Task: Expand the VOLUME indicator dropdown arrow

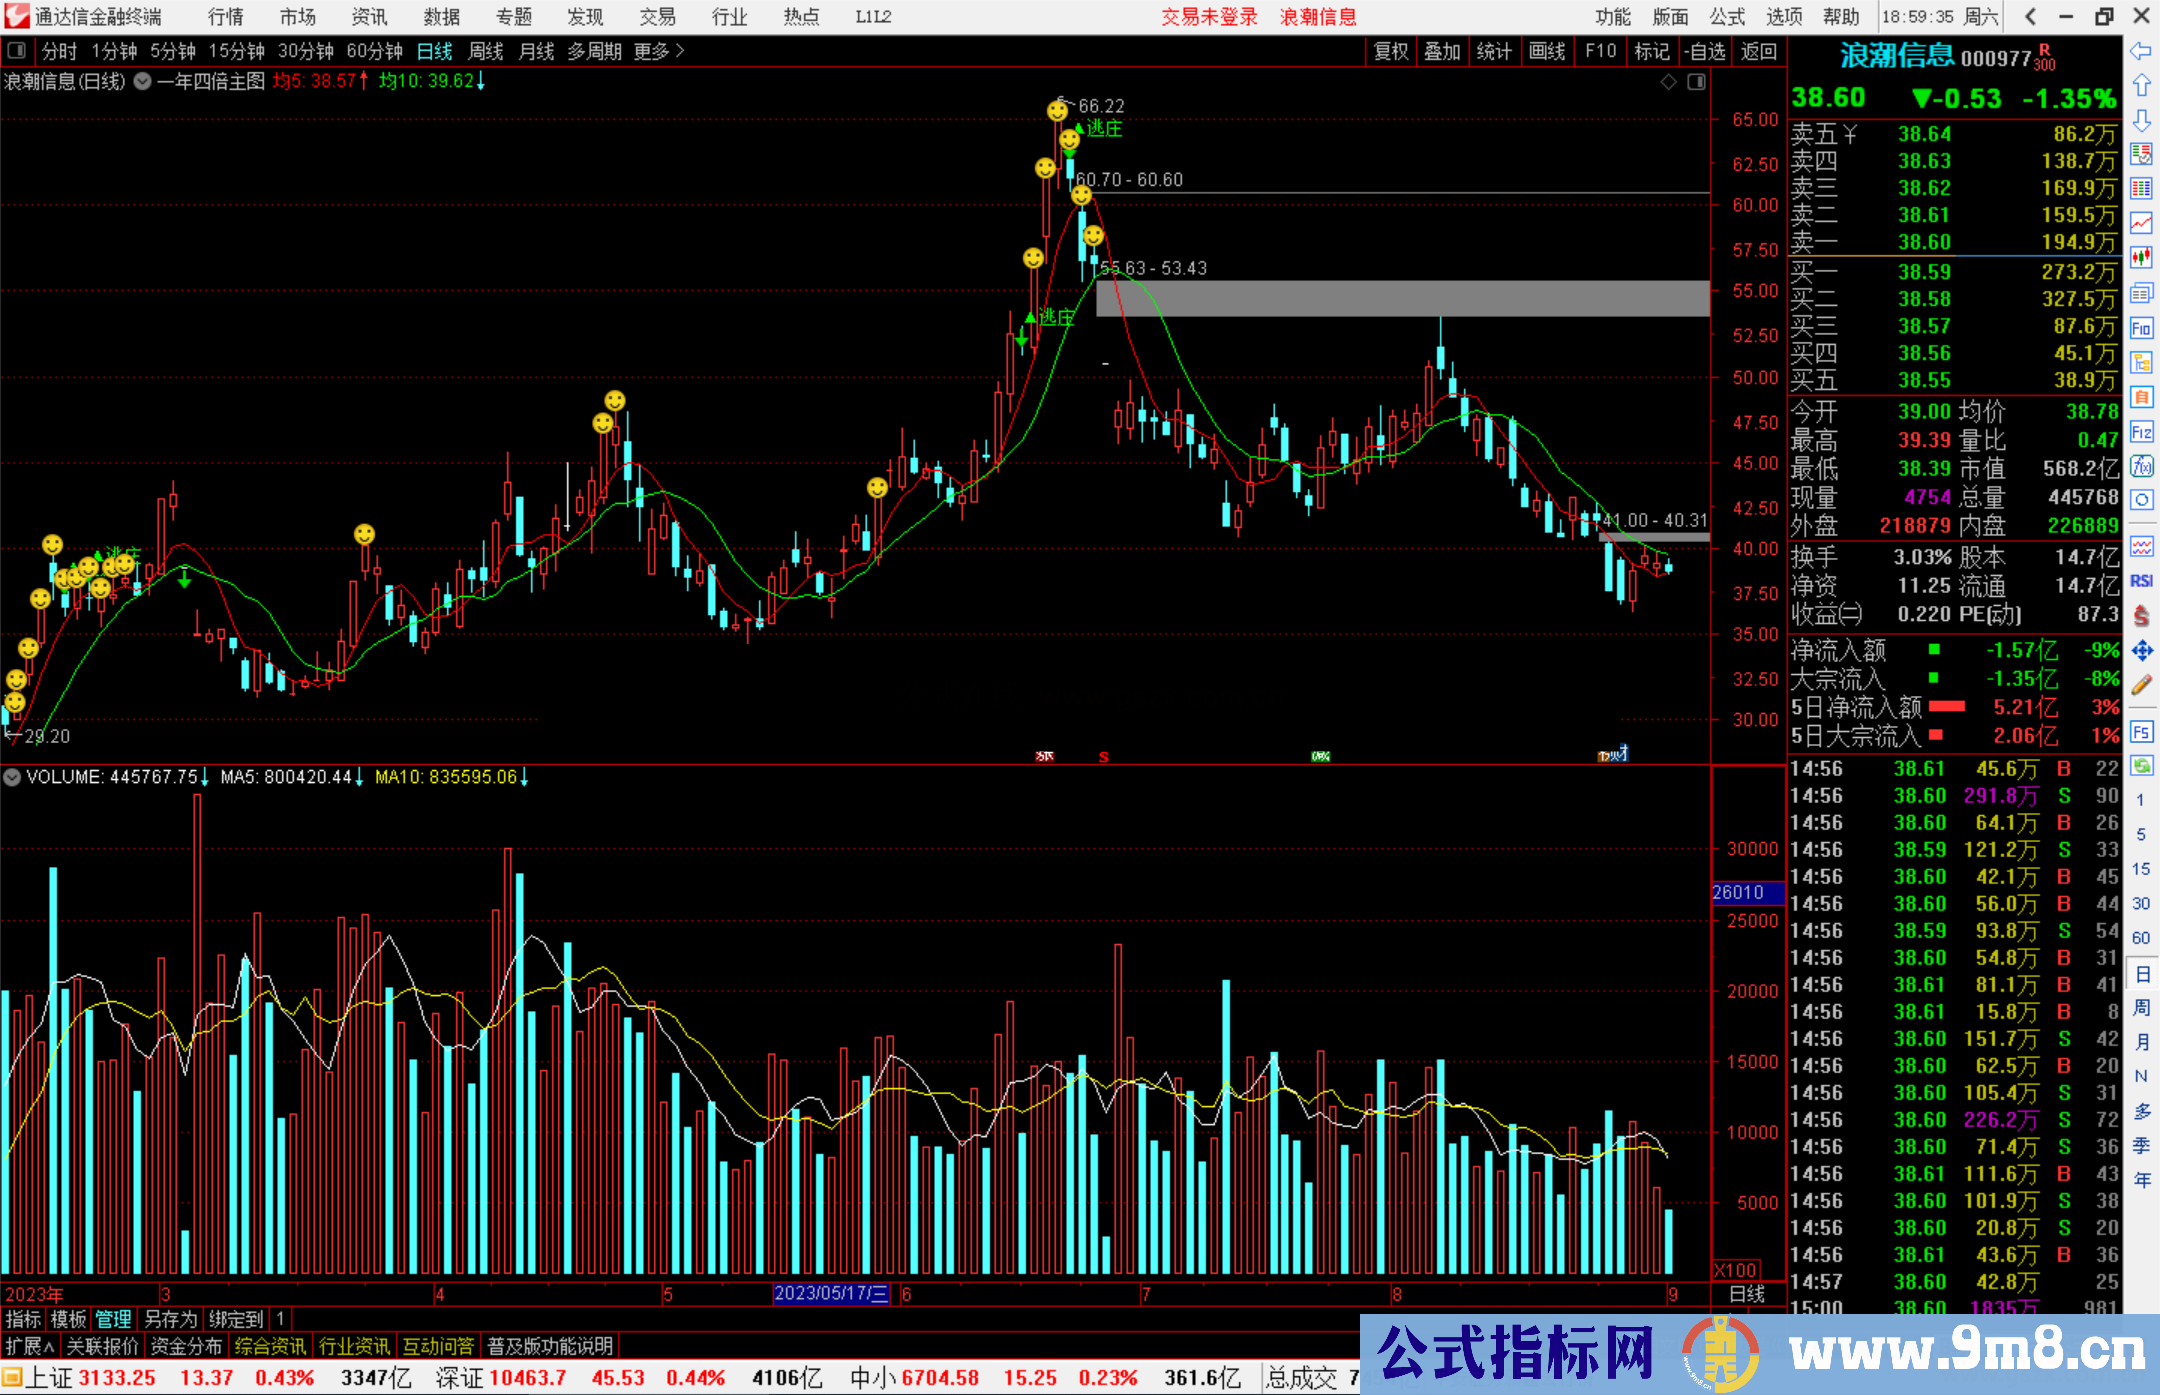Action: 12,777
